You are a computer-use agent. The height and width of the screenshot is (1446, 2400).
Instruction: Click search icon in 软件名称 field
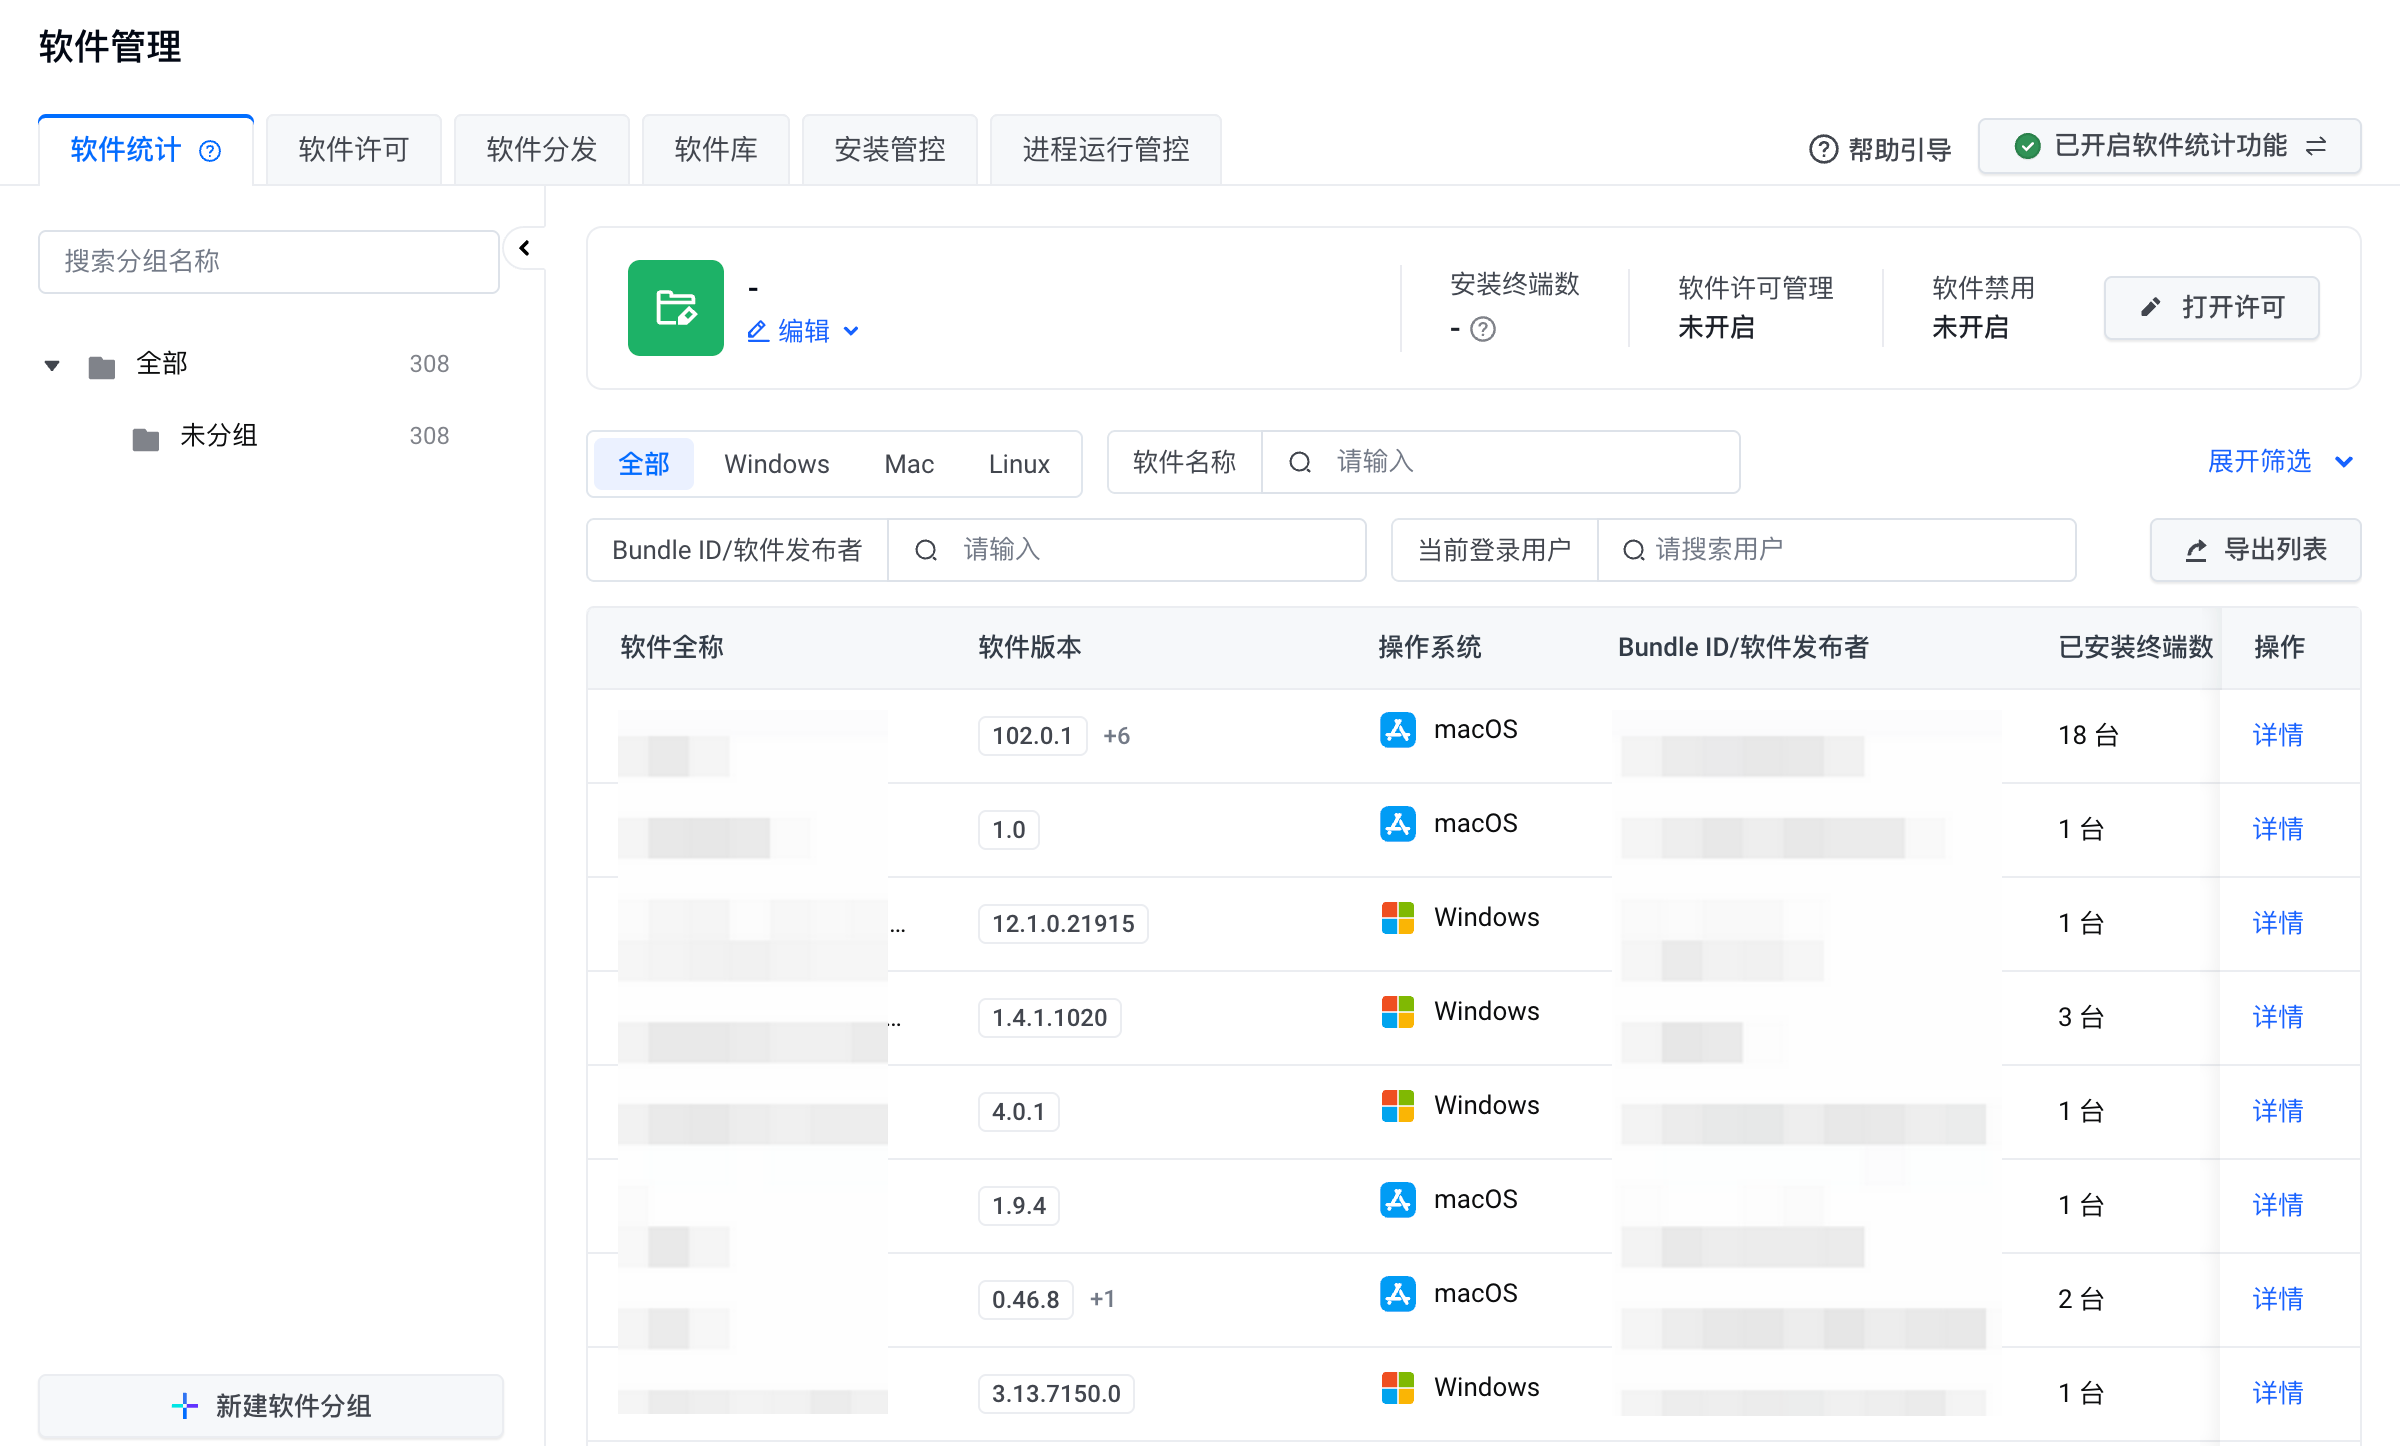click(1299, 462)
